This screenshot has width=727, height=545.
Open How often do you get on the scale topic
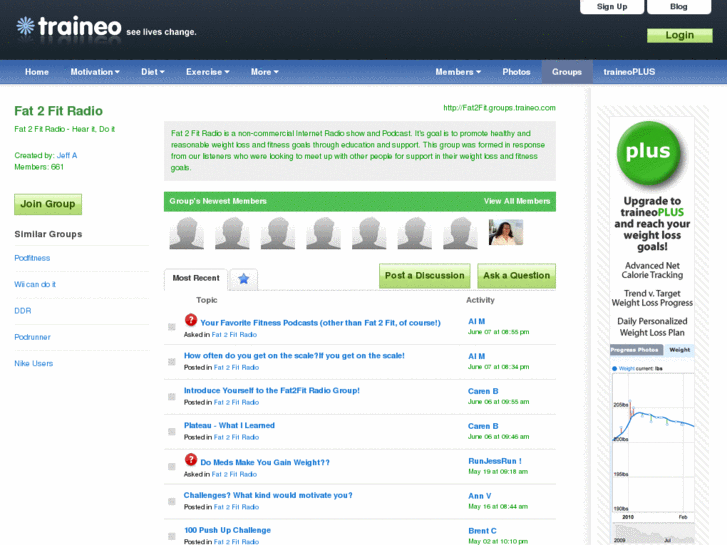[294, 356]
